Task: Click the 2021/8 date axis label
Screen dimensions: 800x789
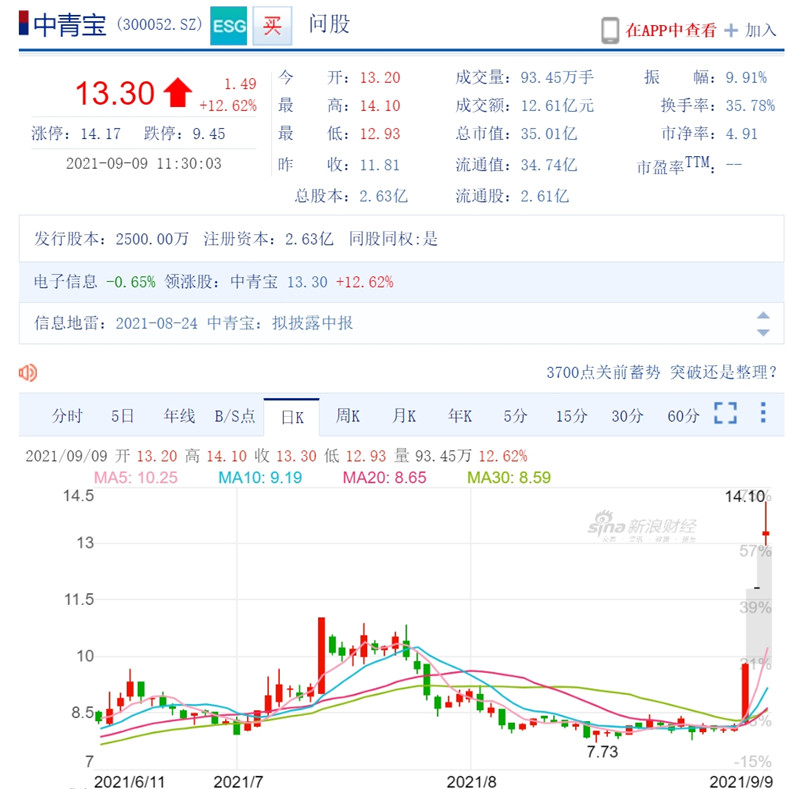Action: 471,781
